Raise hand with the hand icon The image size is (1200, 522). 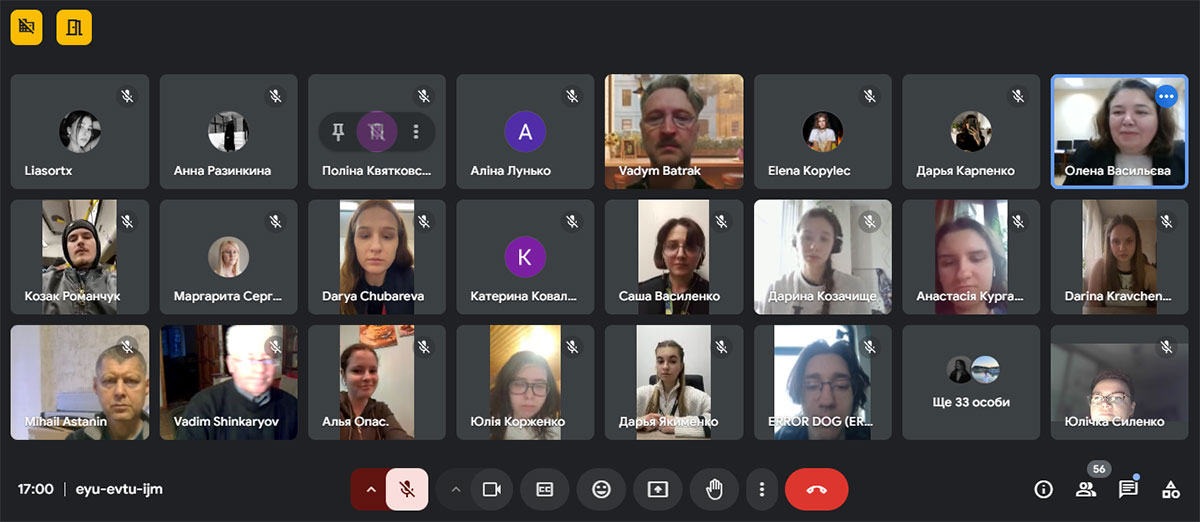click(x=714, y=489)
